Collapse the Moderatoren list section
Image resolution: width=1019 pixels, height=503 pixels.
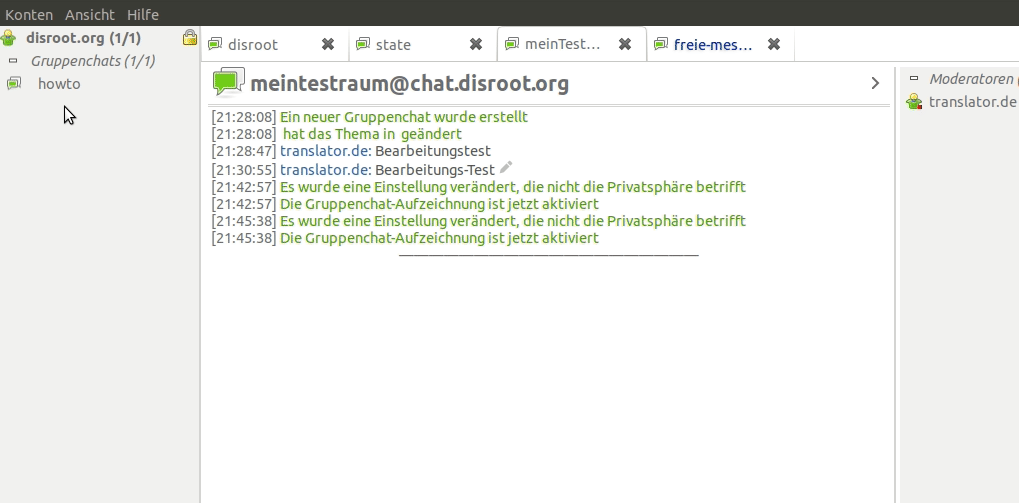pyautogui.click(x=913, y=78)
